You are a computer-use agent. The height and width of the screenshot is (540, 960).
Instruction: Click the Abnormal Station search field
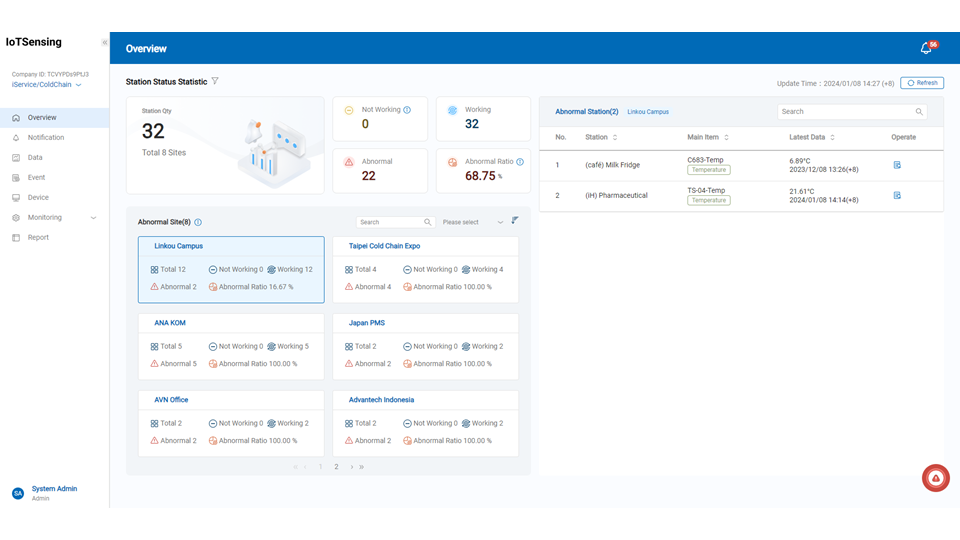(846, 112)
